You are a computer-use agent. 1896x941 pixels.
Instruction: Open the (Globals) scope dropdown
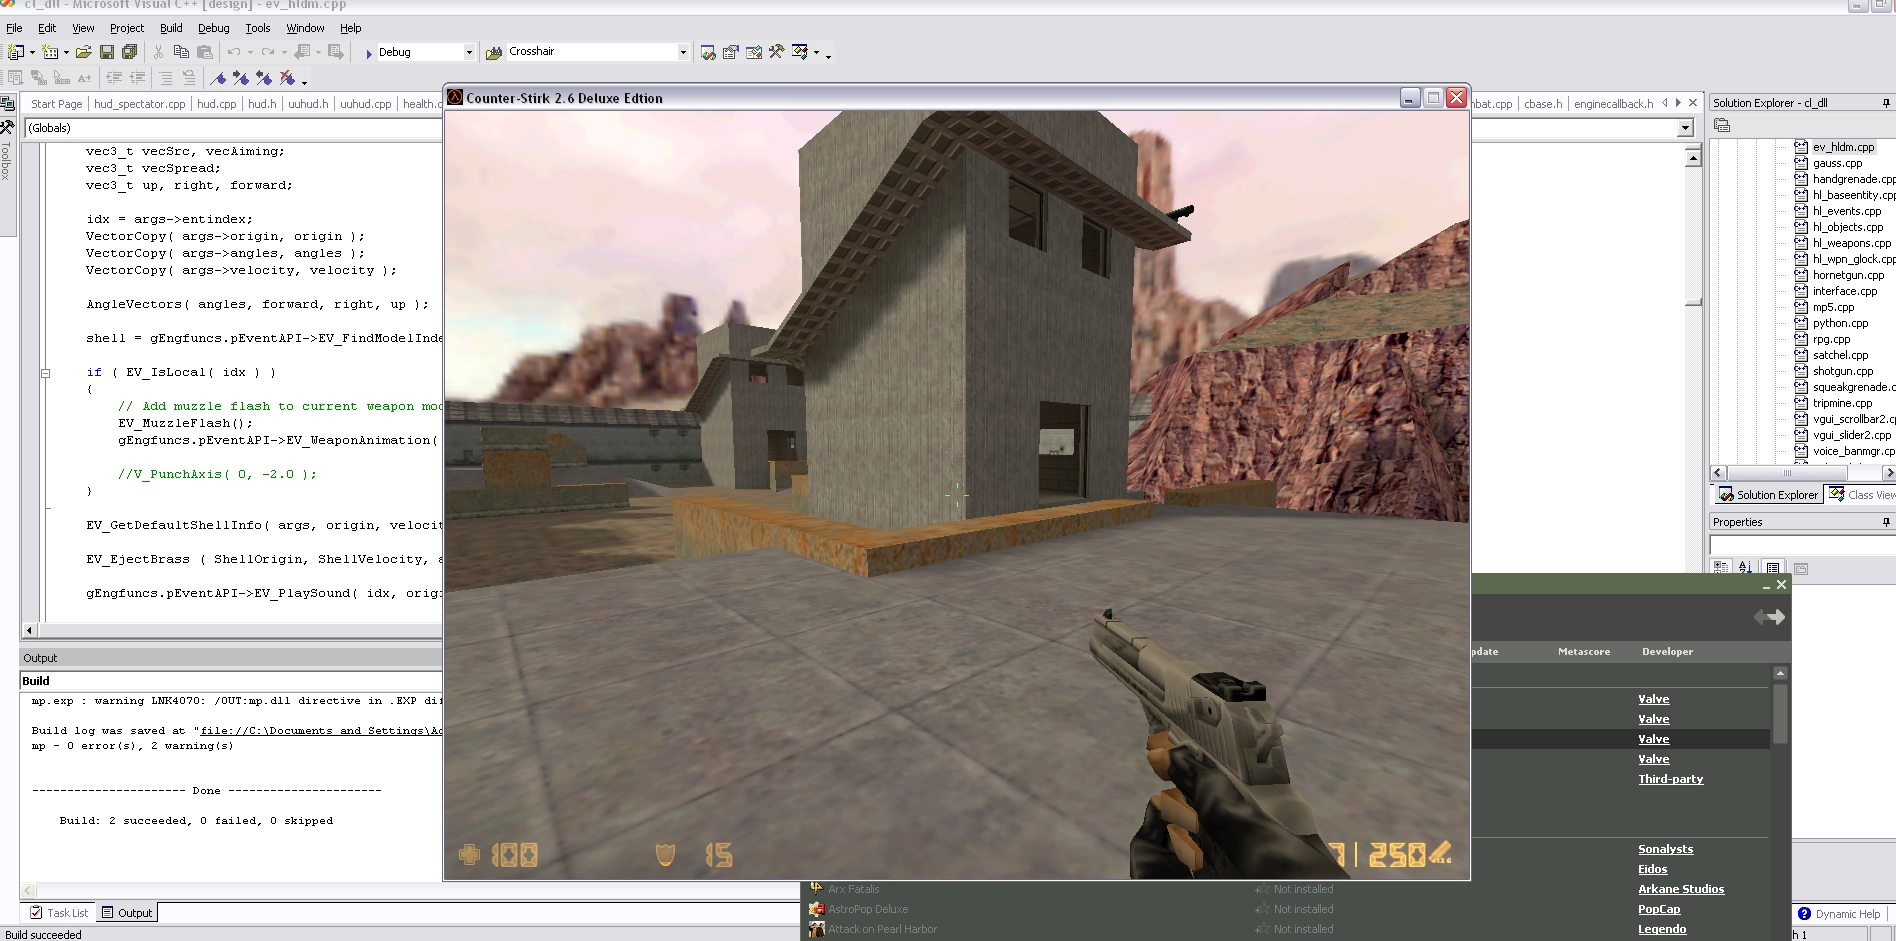click(232, 128)
